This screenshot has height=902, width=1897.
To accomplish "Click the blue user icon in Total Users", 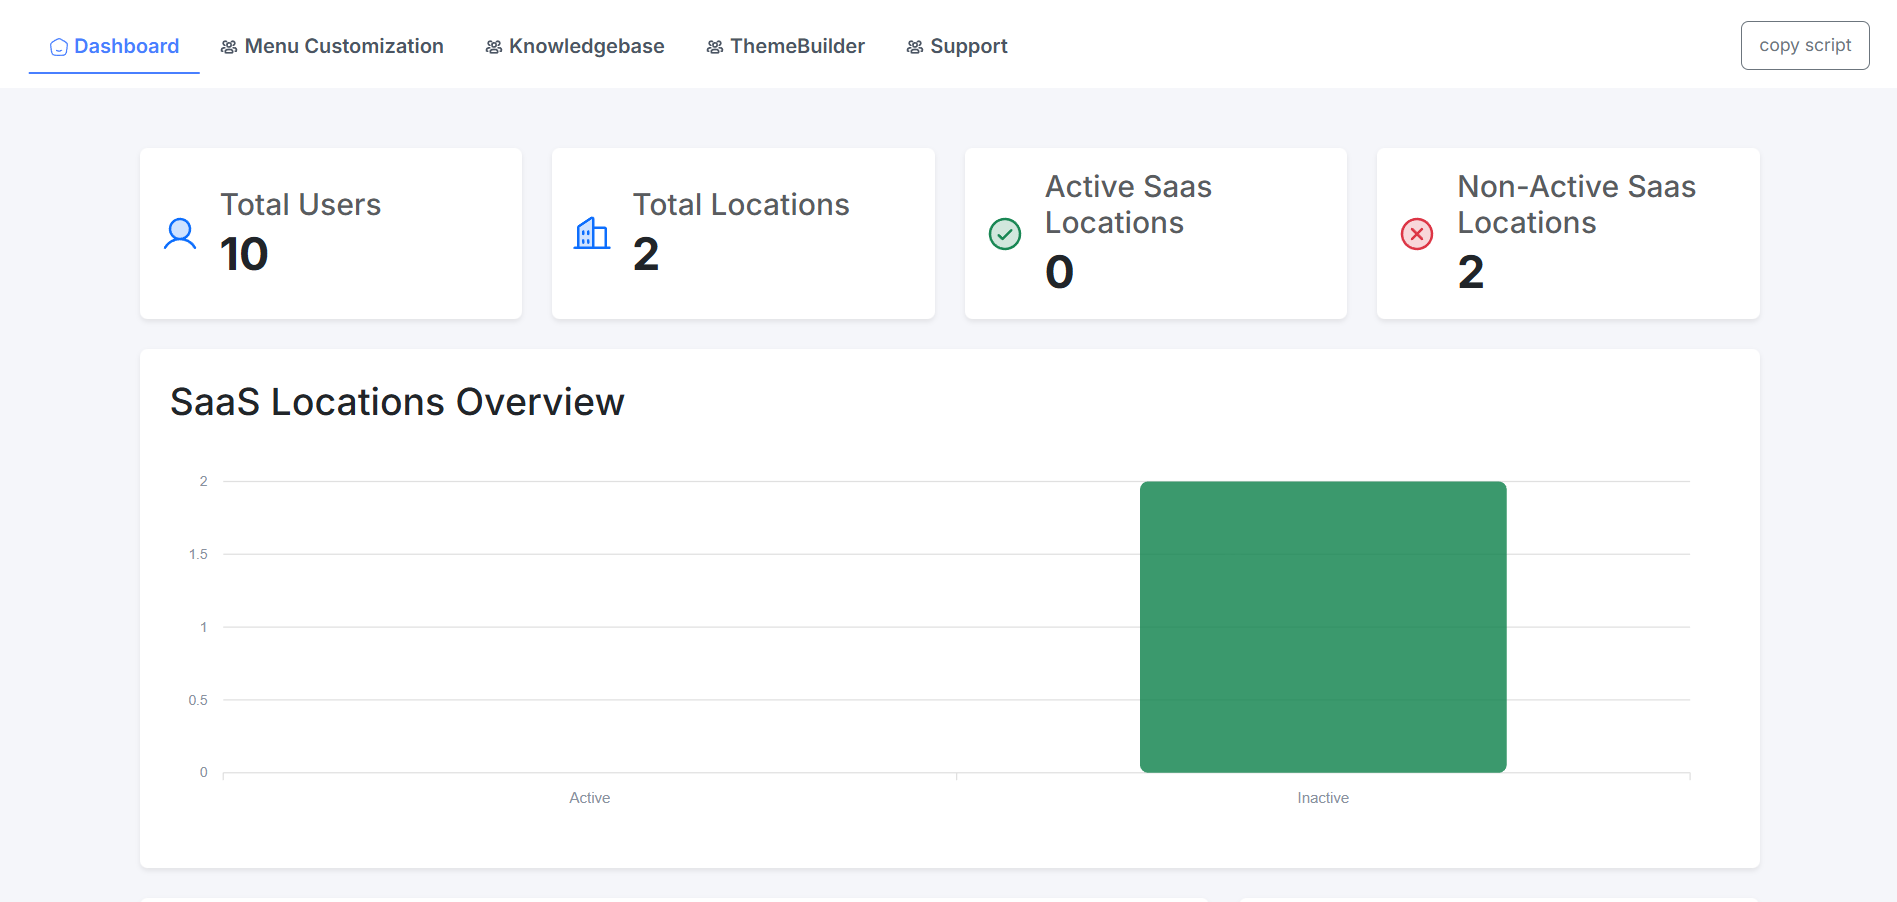I will coord(180,234).
